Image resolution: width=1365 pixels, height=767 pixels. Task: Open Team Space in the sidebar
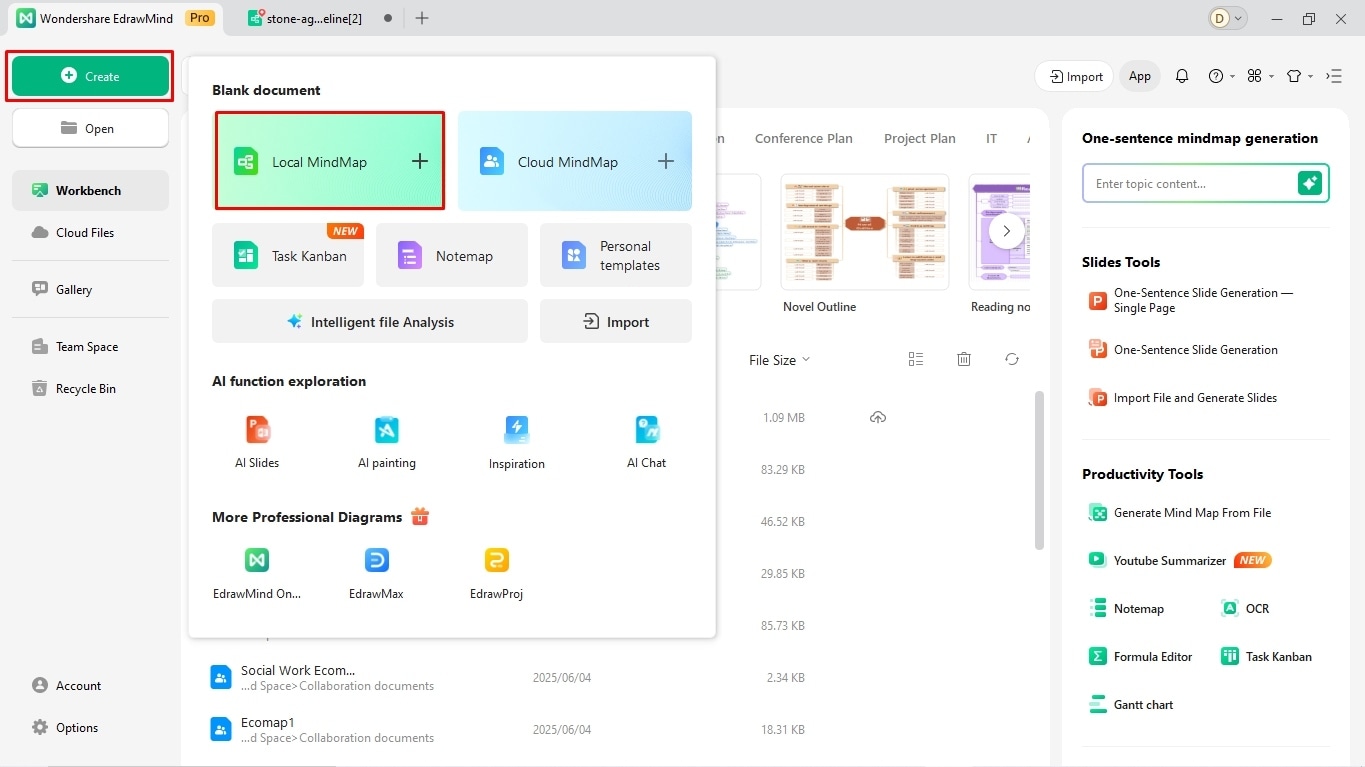(x=90, y=346)
